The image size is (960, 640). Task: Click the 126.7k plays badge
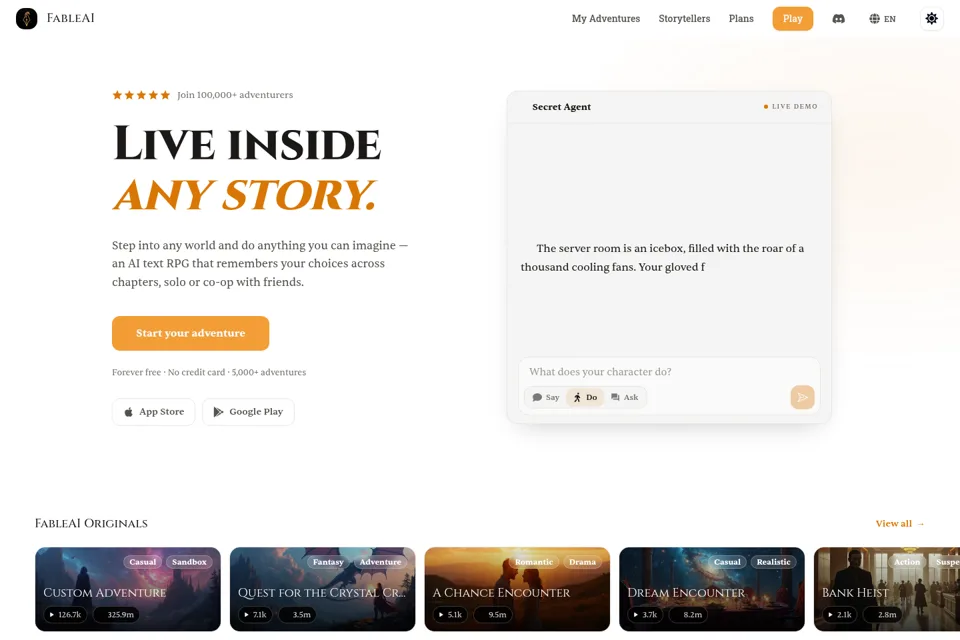point(65,614)
